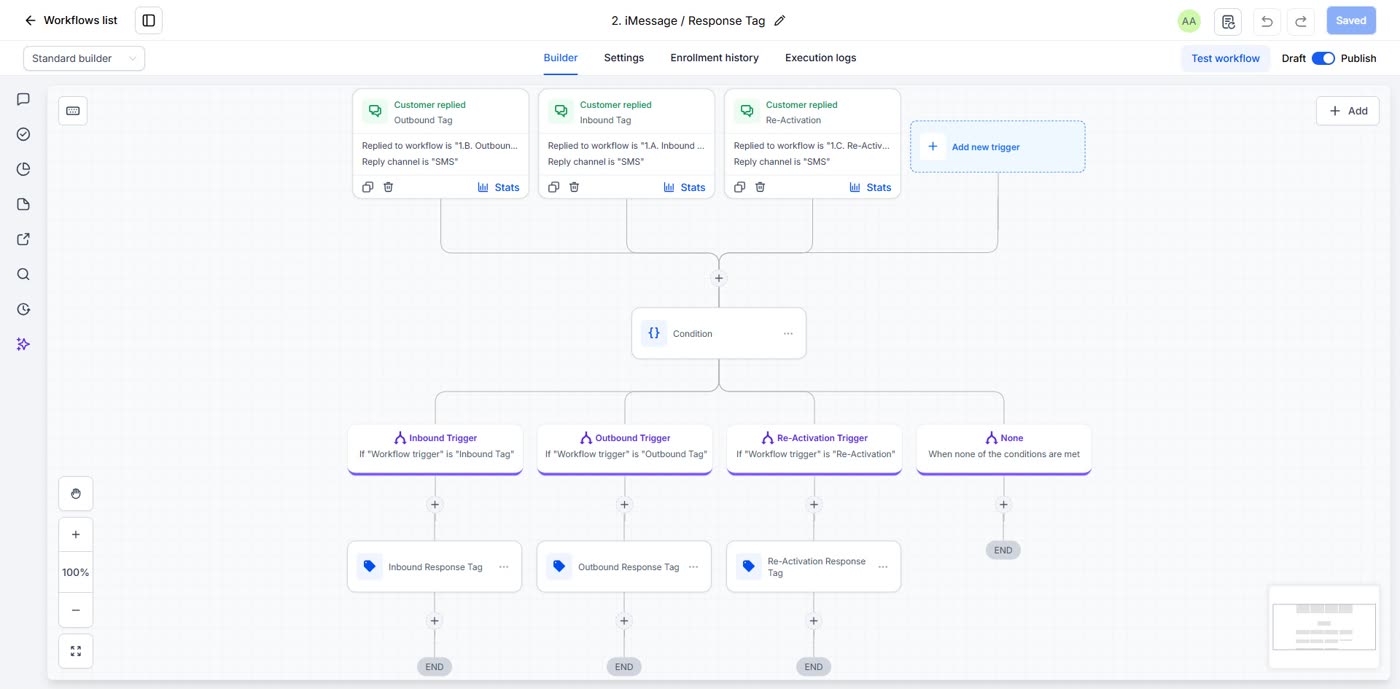Fit workflow to screen
This screenshot has height=689, width=1400.
[76, 651]
